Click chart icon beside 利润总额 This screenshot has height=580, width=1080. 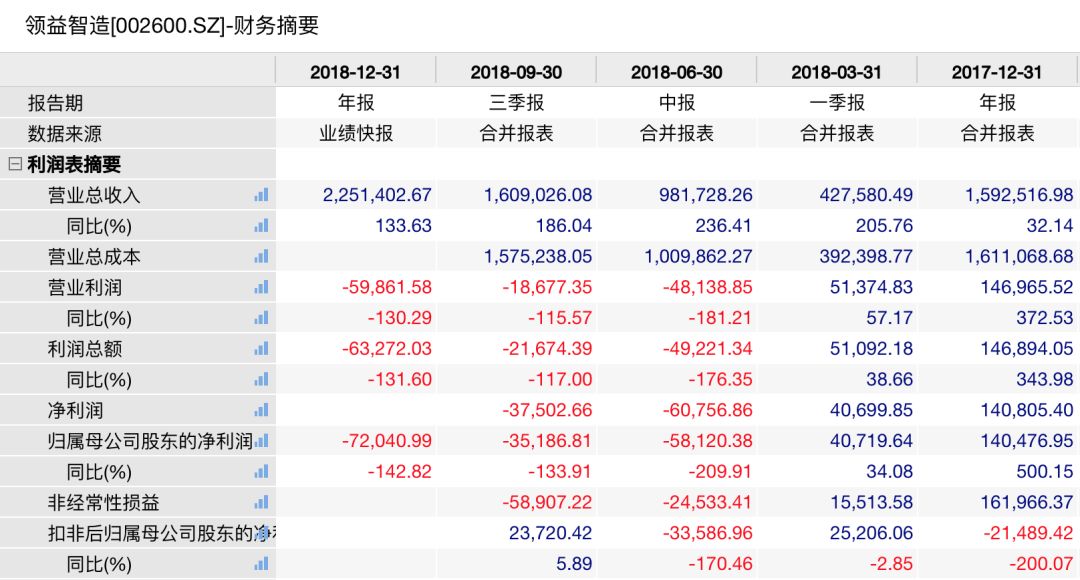(261, 349)
